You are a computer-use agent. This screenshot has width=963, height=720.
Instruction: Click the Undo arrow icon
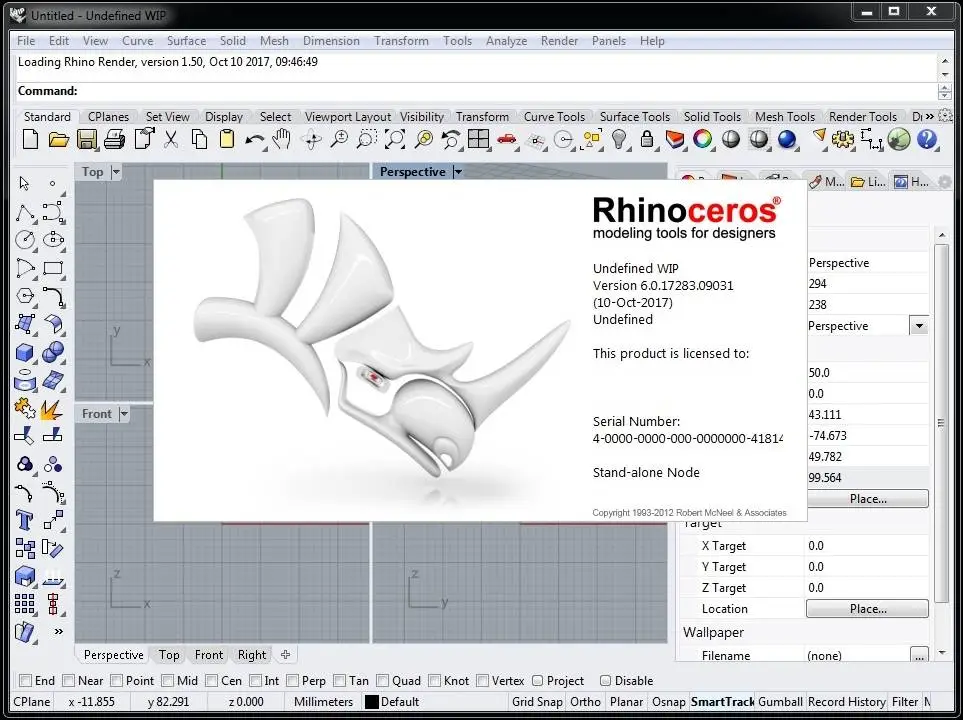pos(254,140)
